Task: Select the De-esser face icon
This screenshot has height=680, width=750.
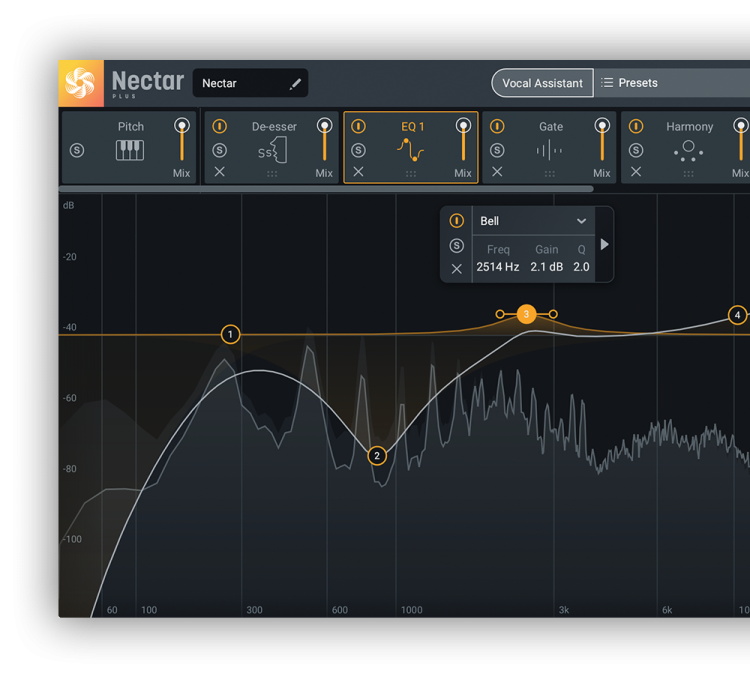Action: pos(273,150)
